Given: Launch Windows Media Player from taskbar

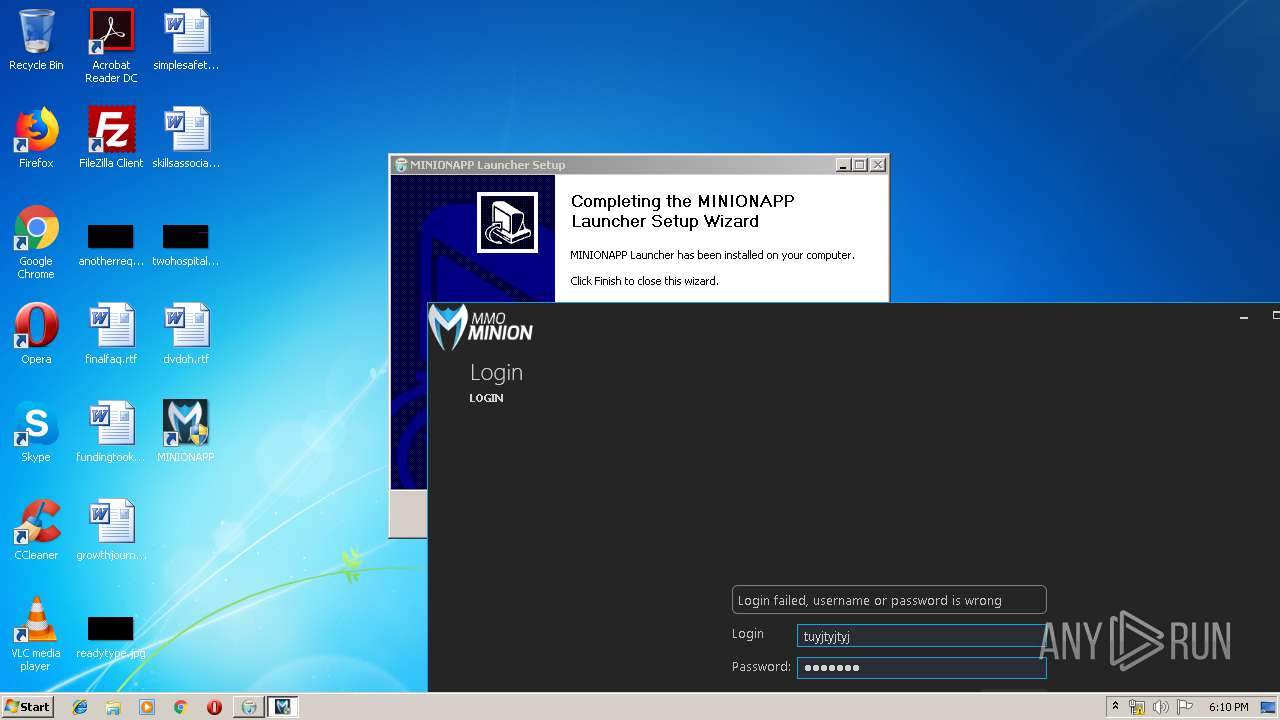Looking at the screenshot, I should [x=147, y=707].
